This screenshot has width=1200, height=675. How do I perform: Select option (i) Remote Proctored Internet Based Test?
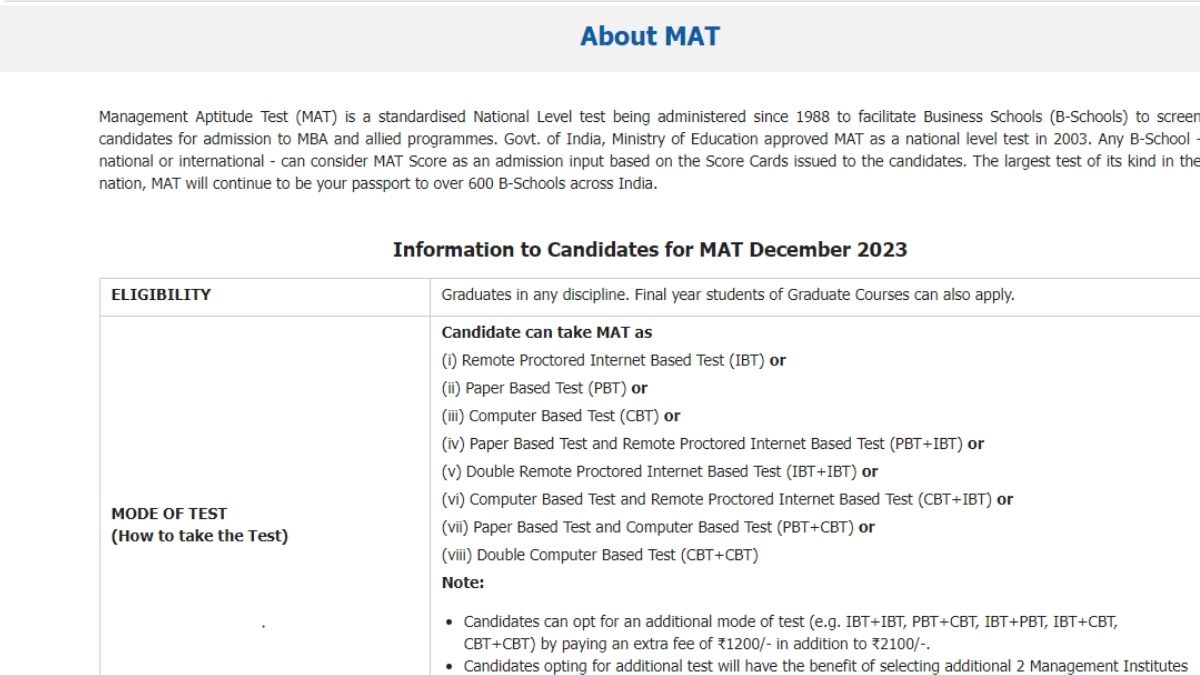613,360
